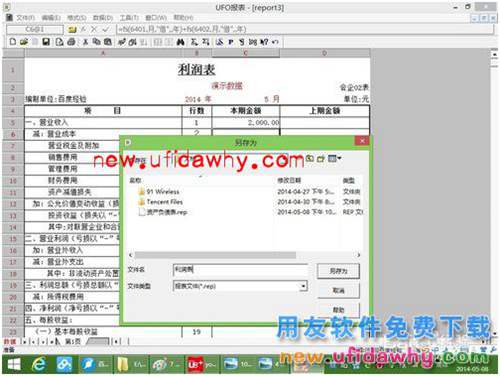Cancel formula entry with the X icon
This screenshot has height=376, width=500.
[x=94, y=29]
